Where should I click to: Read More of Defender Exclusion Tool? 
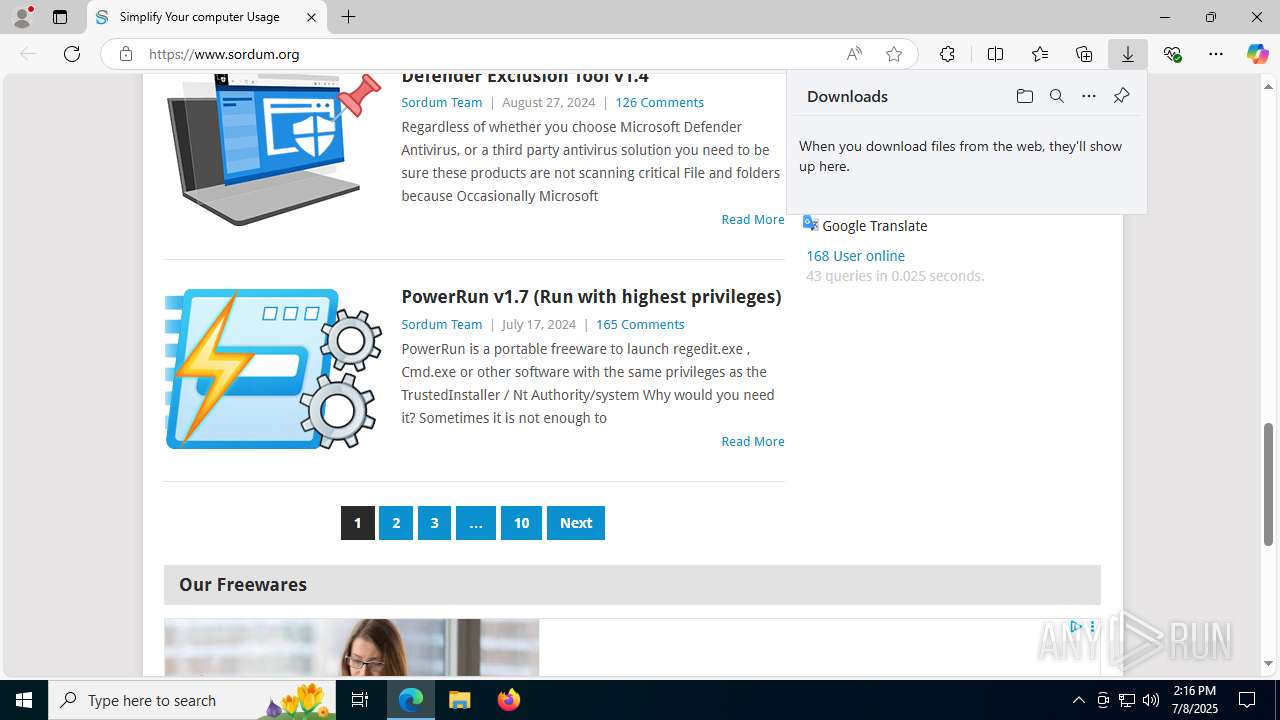(753, 219)
